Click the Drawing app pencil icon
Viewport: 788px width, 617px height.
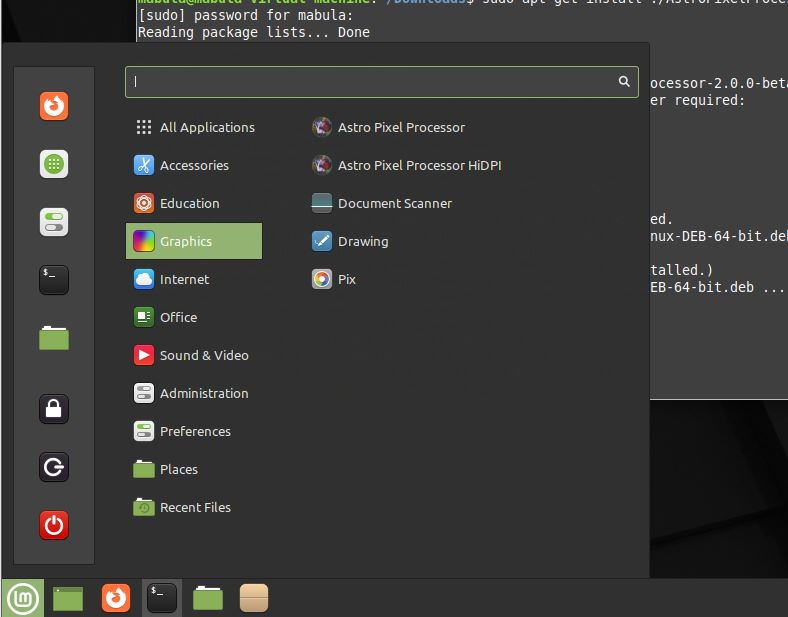[x=322, y=241]
